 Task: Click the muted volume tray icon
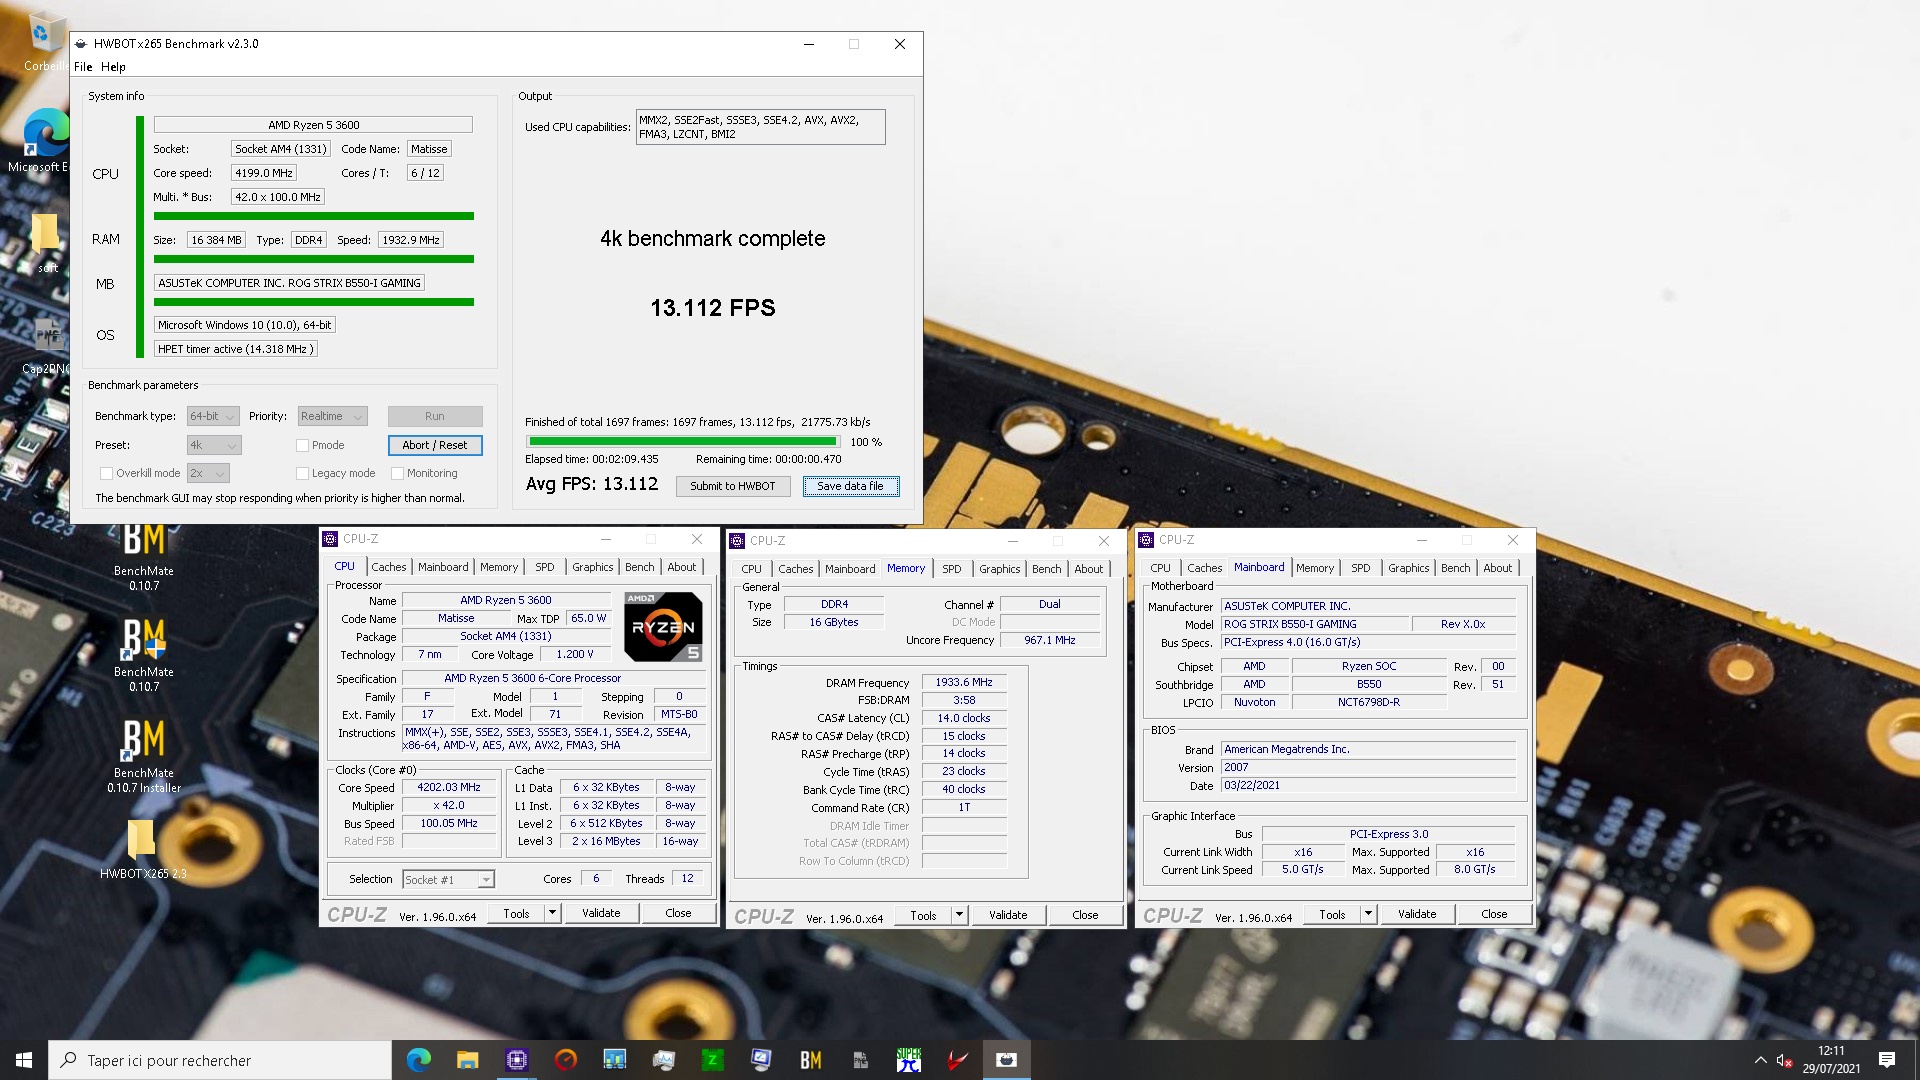[1784, 1060]
